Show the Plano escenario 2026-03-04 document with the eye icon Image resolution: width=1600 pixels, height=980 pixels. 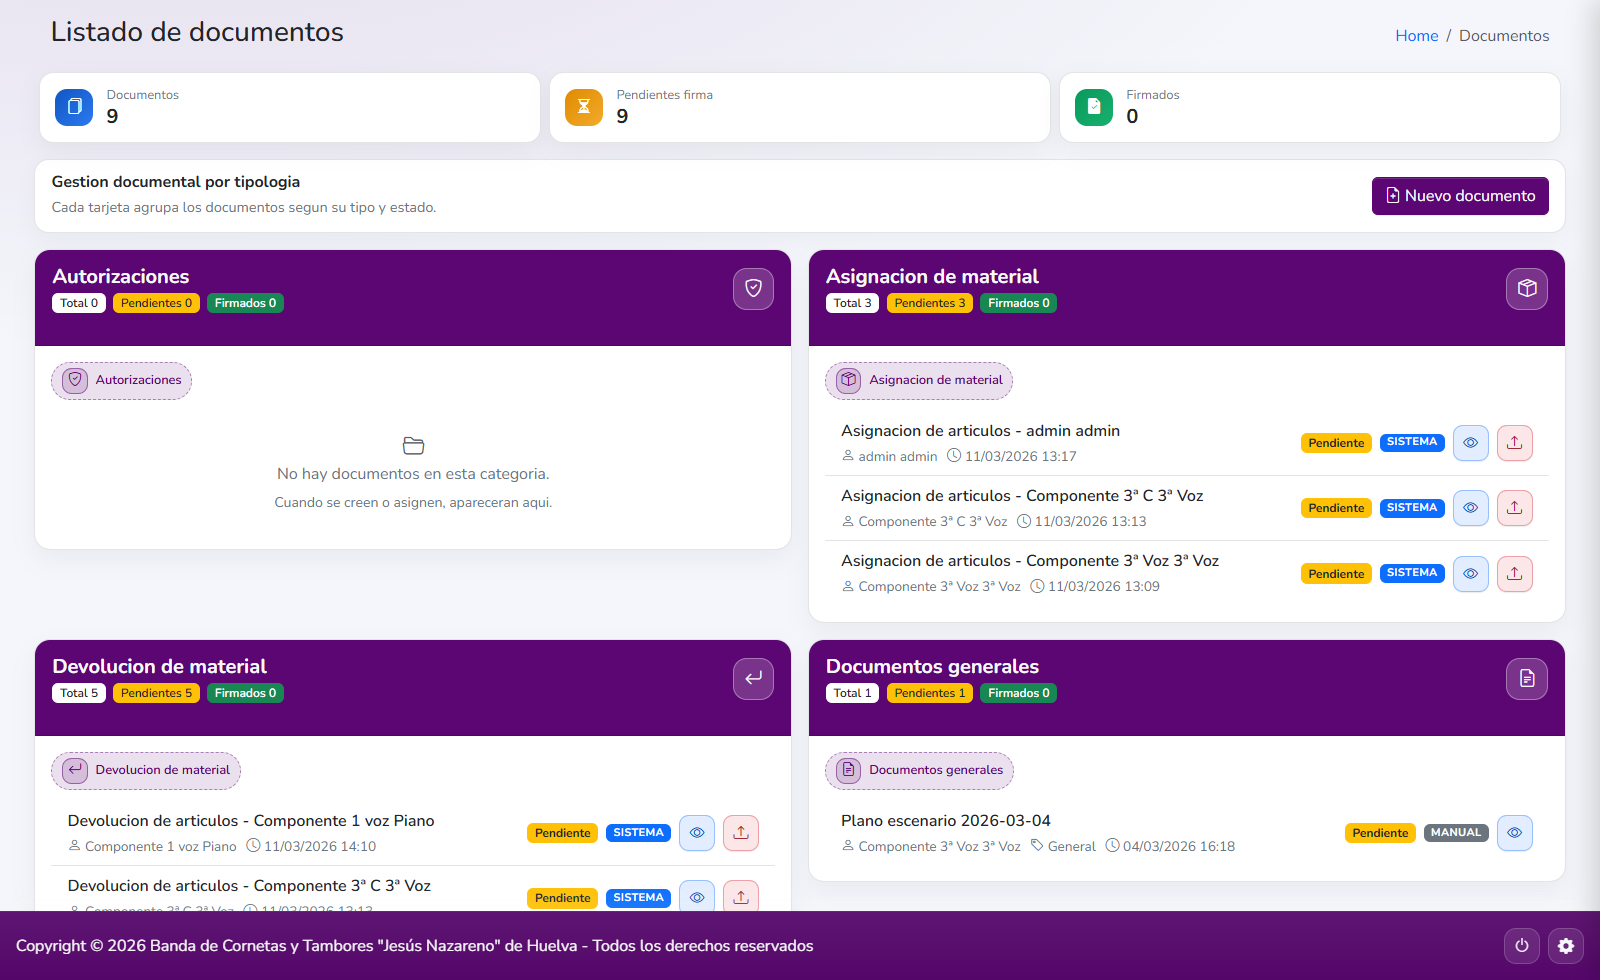pos(1514,832)
